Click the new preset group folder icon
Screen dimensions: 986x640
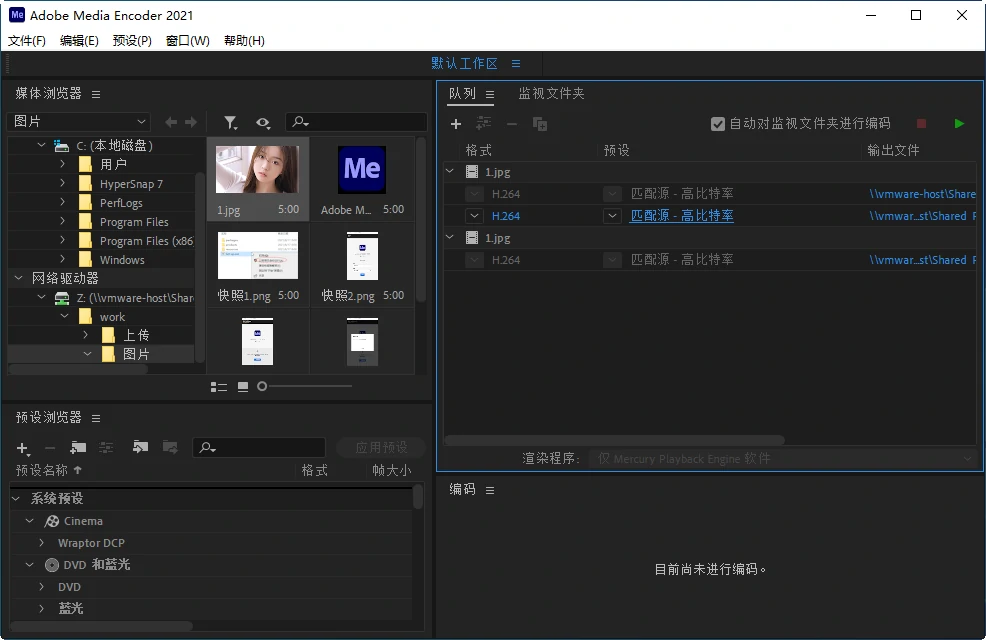(78, 447)
